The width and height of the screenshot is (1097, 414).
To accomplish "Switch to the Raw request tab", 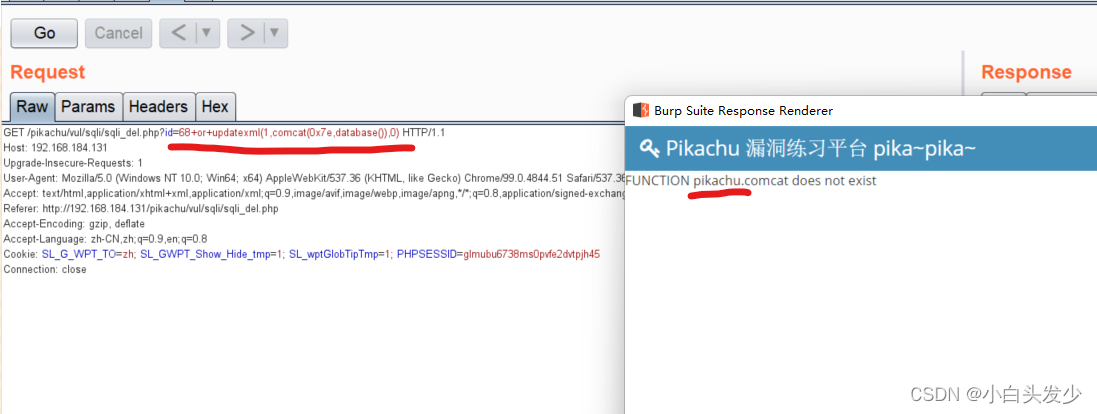I will coord(32,107).
